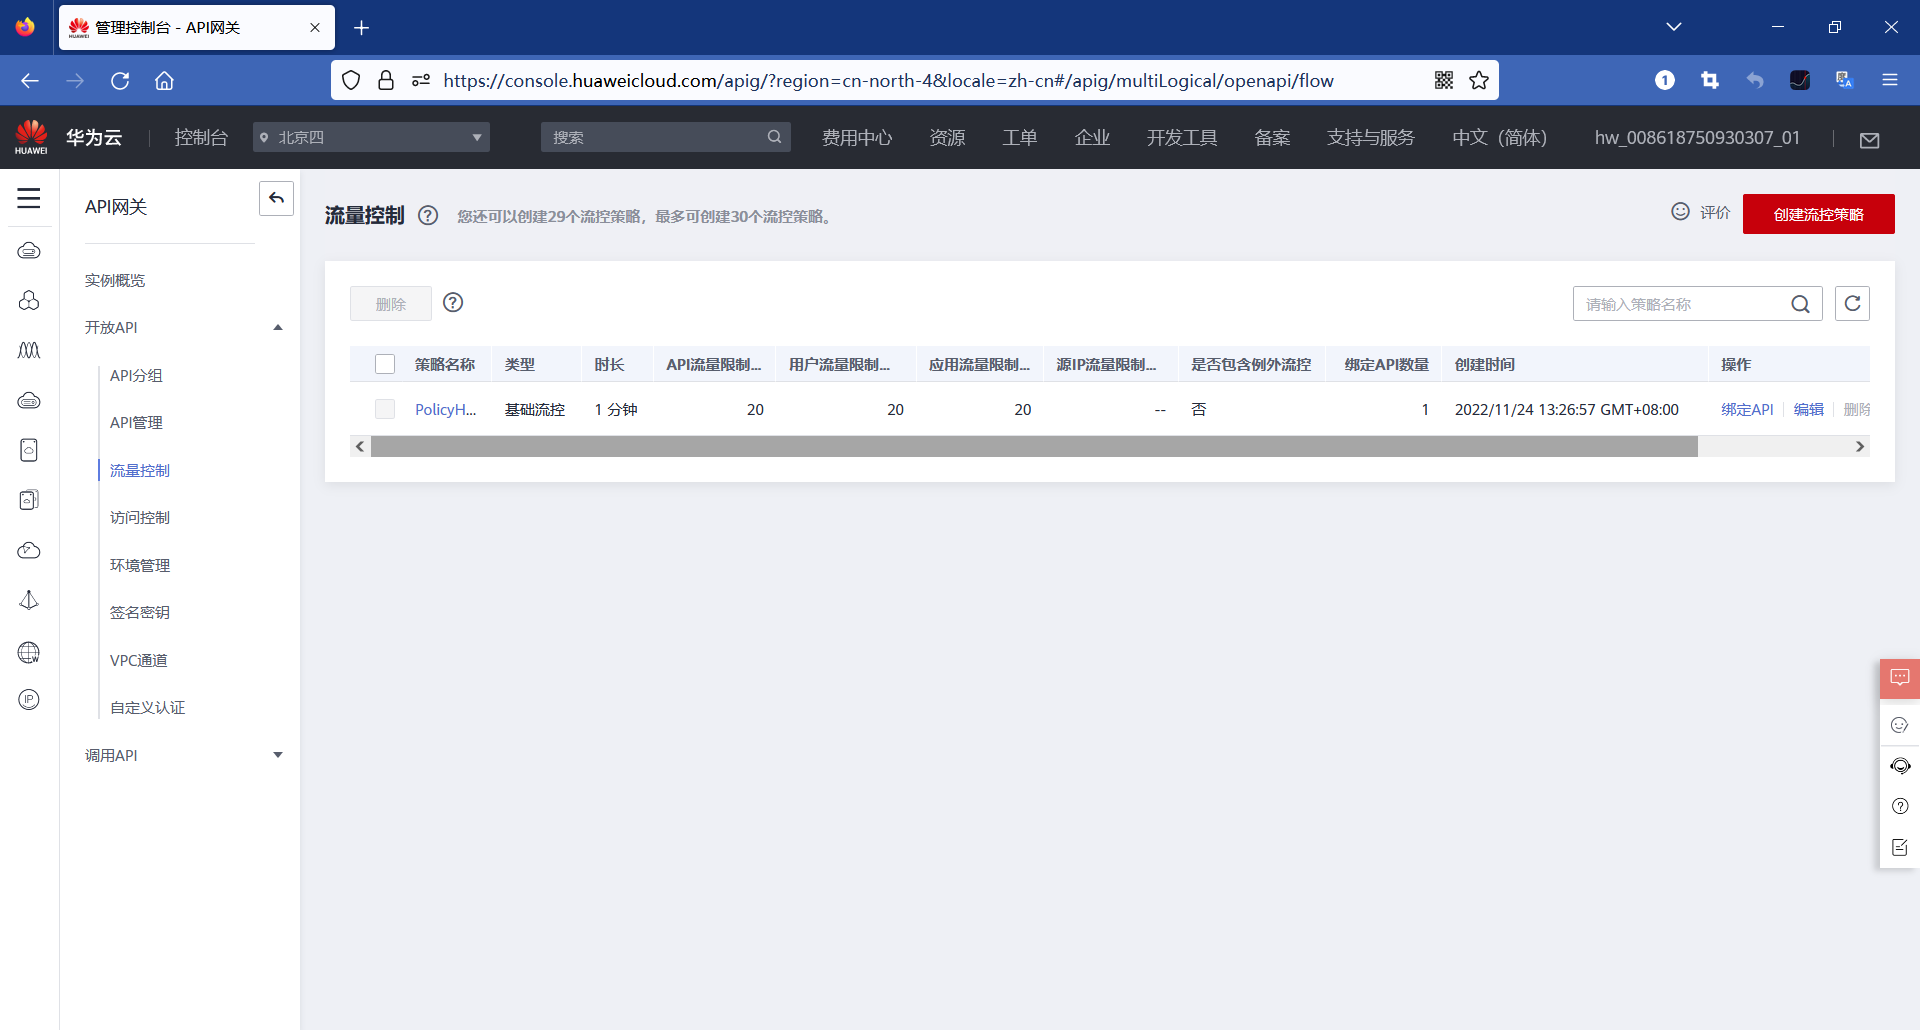Click the smiley evaluation icon in right panel
This screenshot has width=1920, height=1030.
pos(1900,725)
